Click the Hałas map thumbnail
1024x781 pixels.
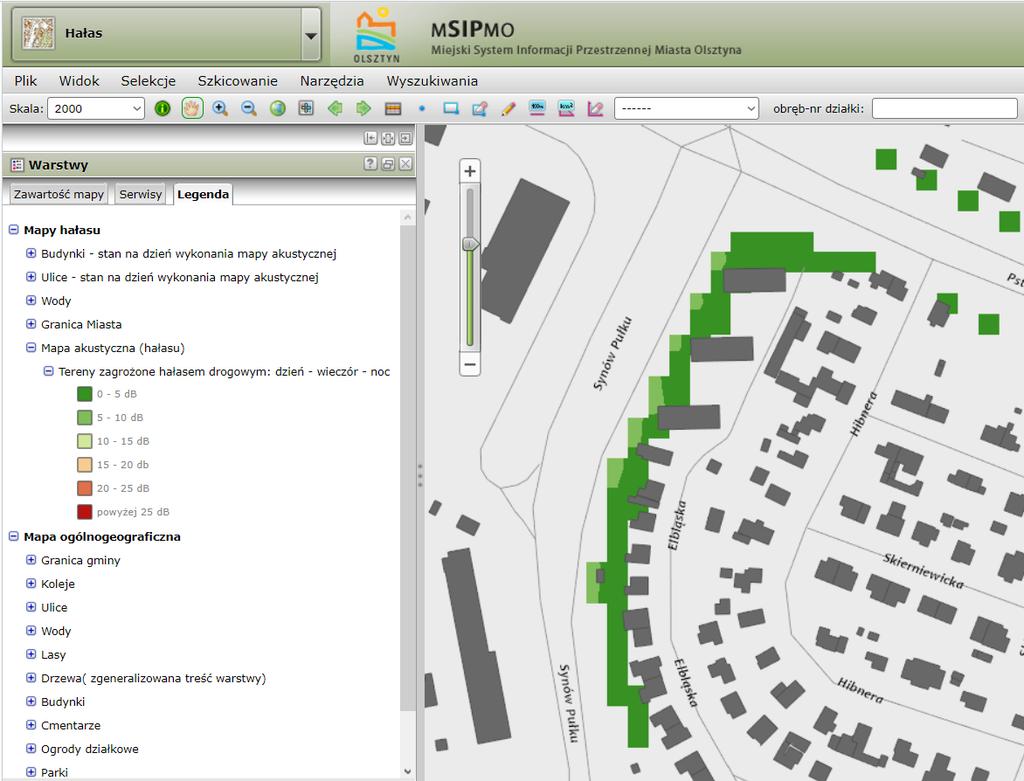coord(39,33)
